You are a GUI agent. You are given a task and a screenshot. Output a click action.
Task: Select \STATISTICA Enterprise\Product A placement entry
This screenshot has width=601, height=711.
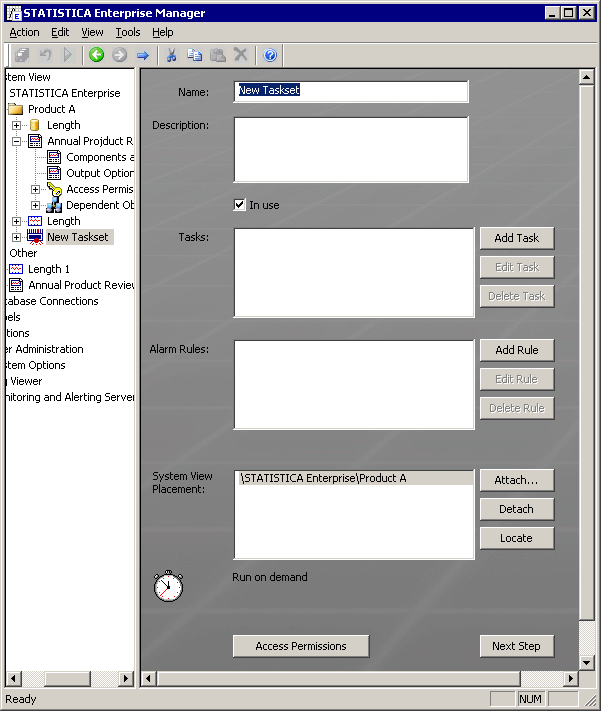pos(356,478)
